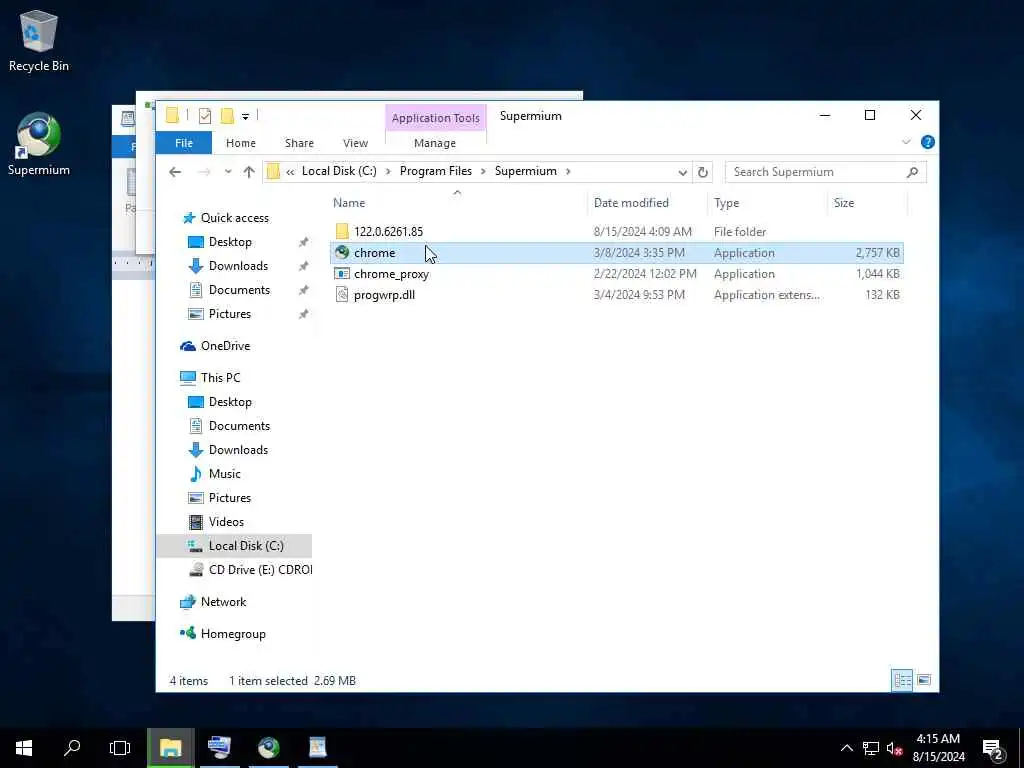
Task: Go back with the Back arrow
Action: click(175, 172)
